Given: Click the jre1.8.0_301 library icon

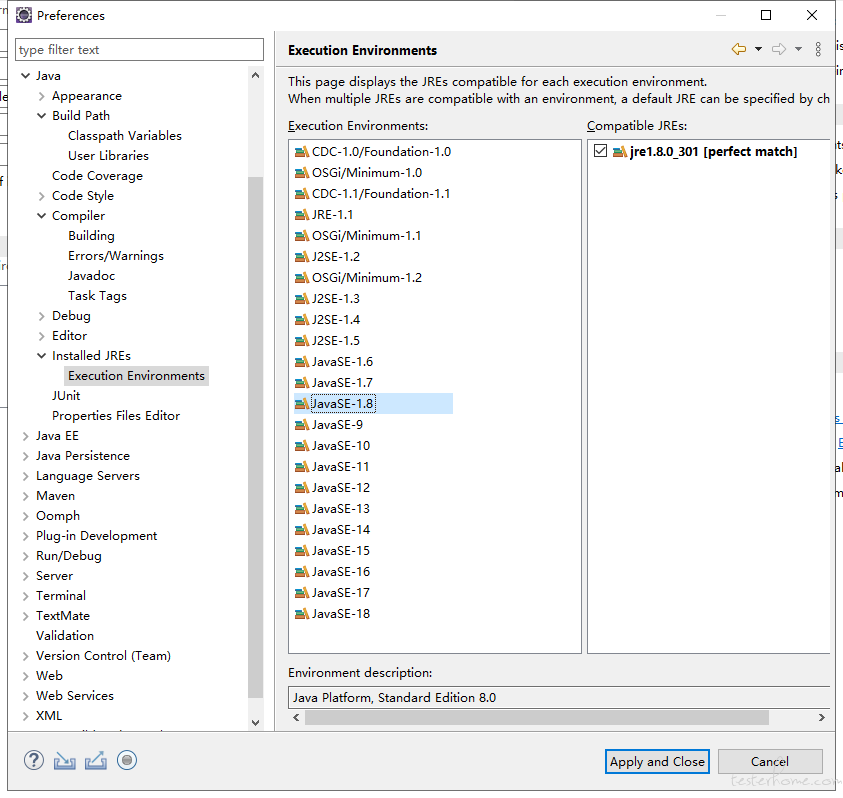Looking at the screenshot, I should point(620,152).
